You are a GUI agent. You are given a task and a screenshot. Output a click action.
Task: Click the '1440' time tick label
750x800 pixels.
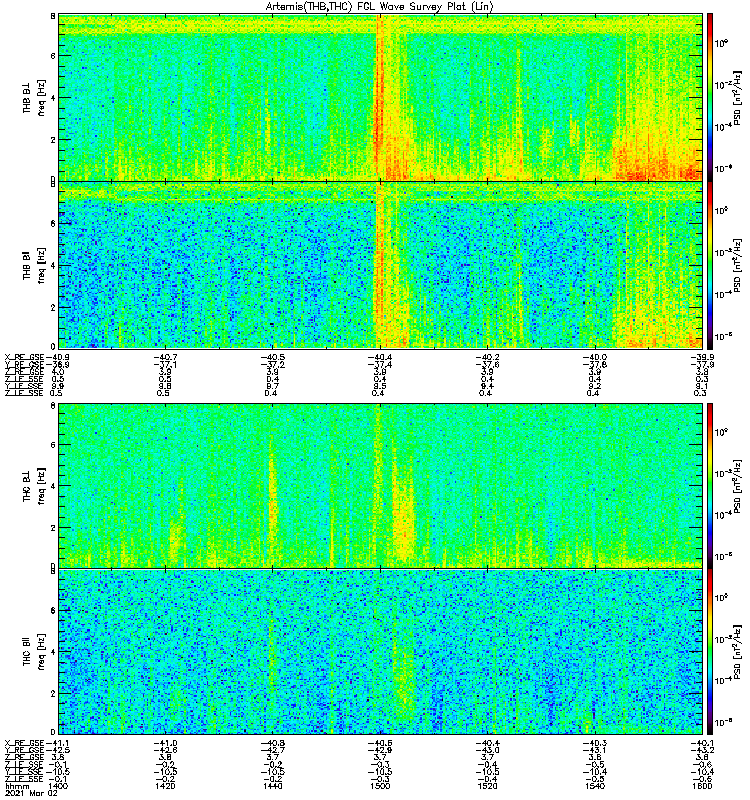tap(272, 786)
